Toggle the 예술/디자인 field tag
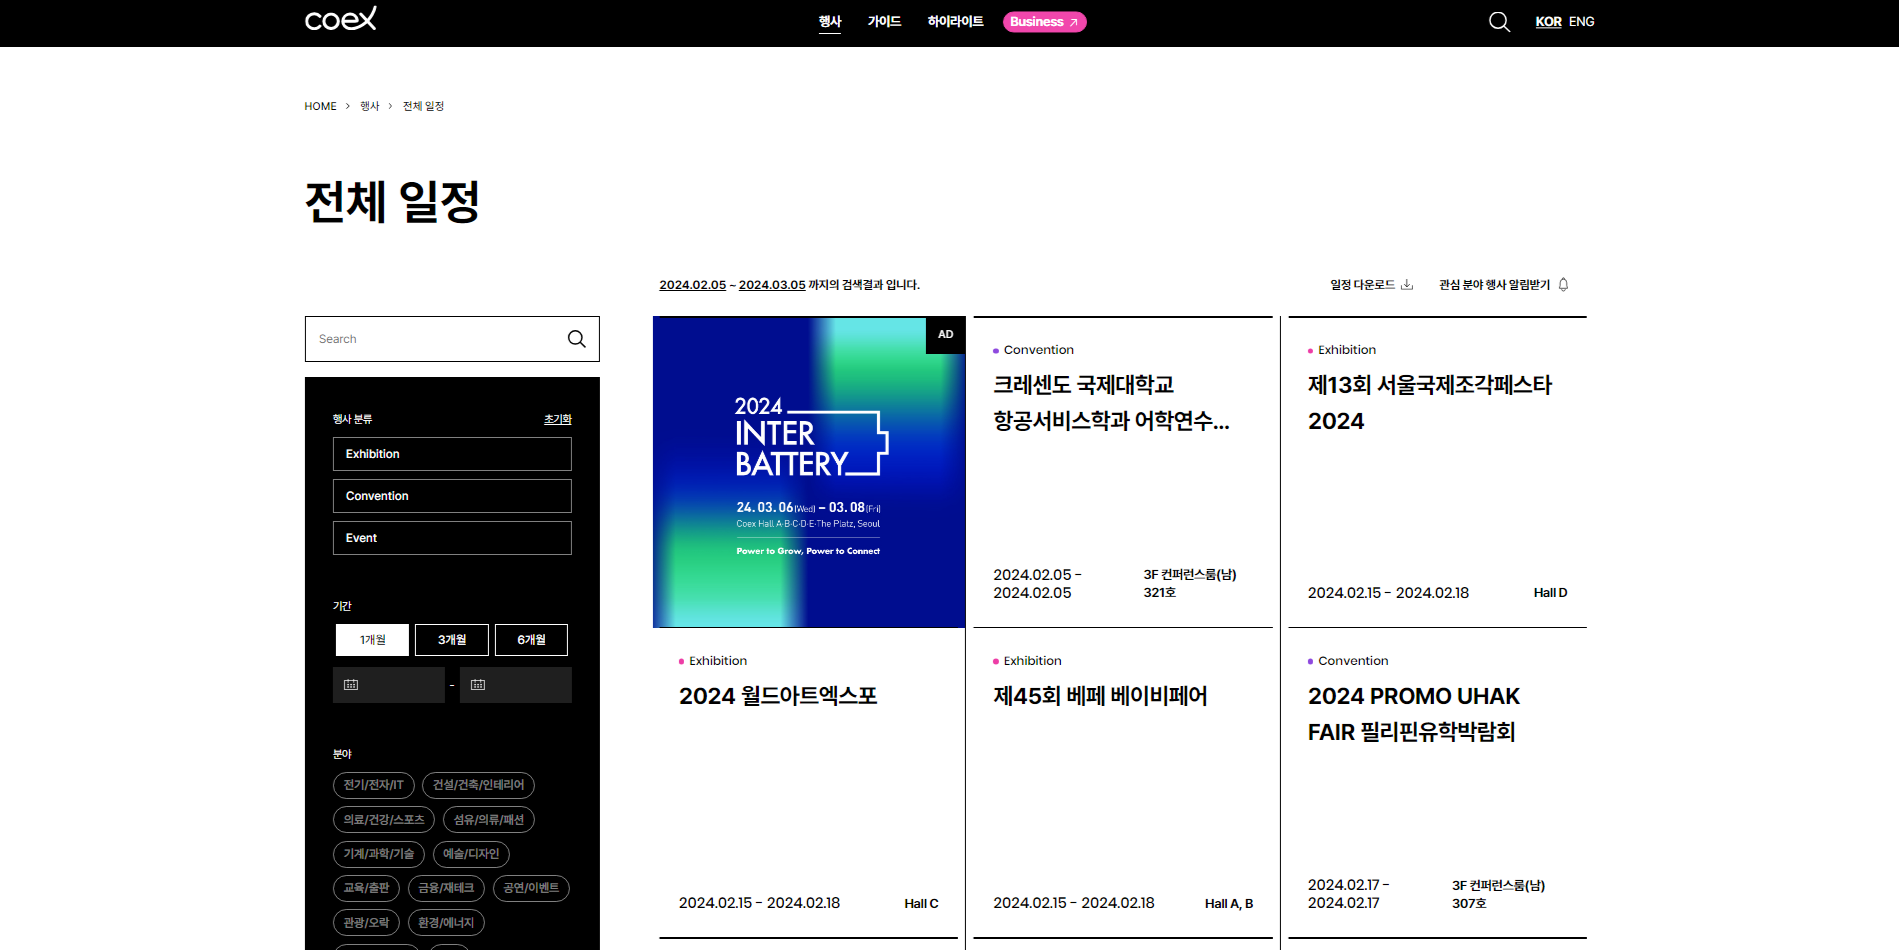The width and height of the screenshot is (1899, 950). (x=471, y=854)
